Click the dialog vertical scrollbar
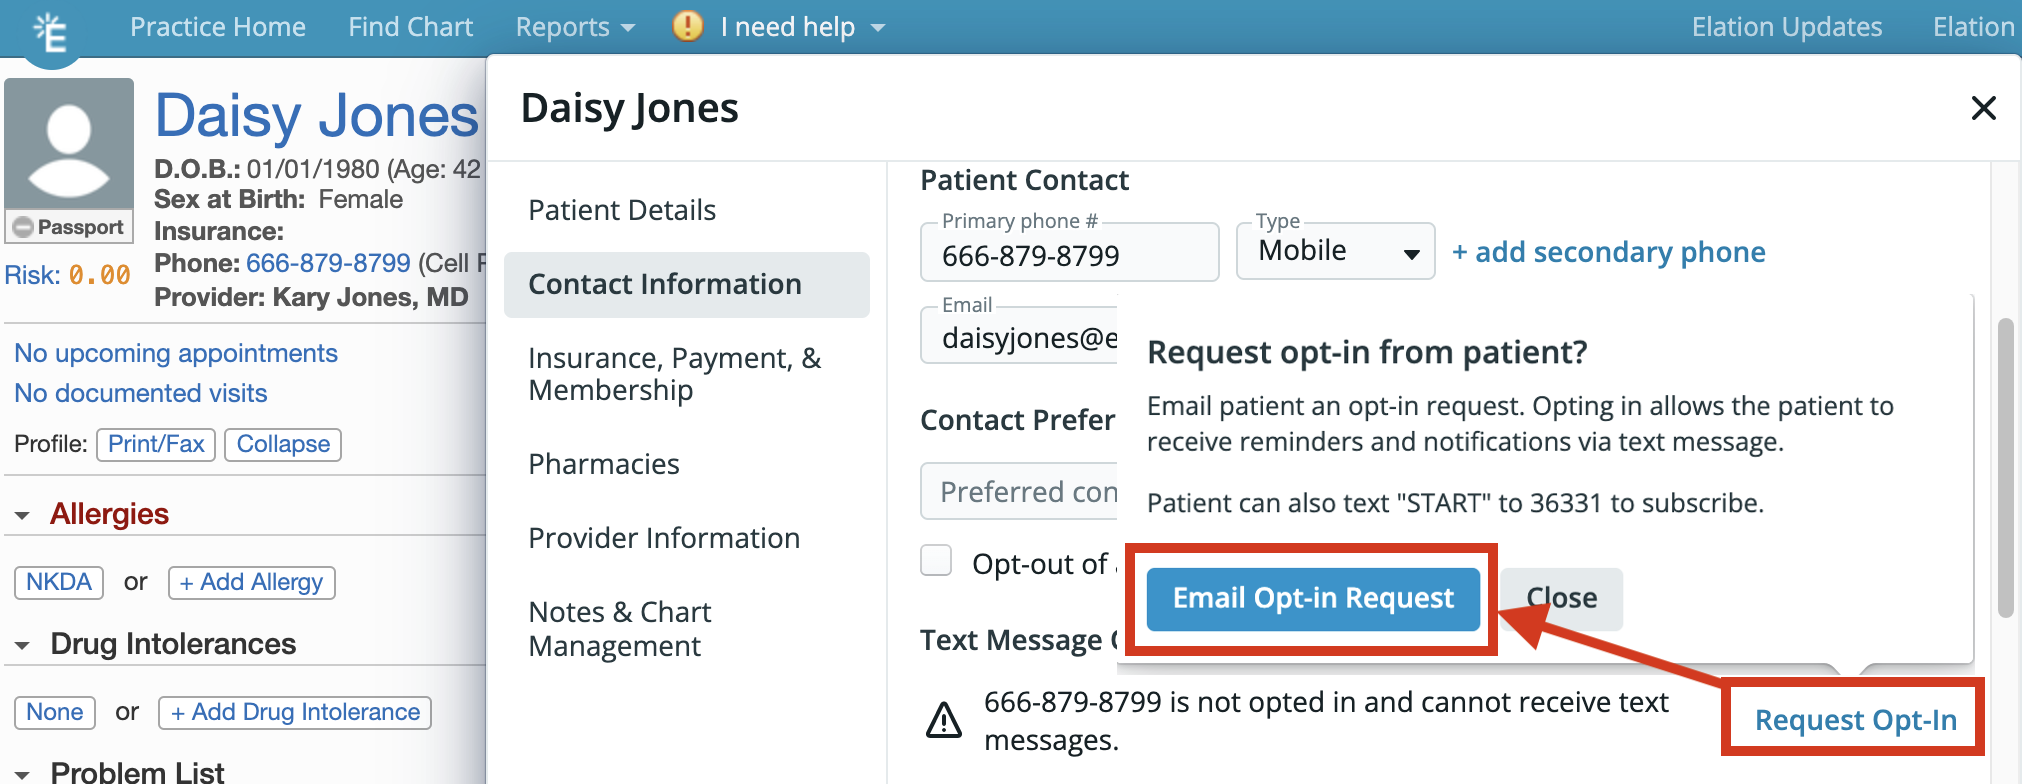Screen dimensions: 2022x784 (x=2004, y=468)
